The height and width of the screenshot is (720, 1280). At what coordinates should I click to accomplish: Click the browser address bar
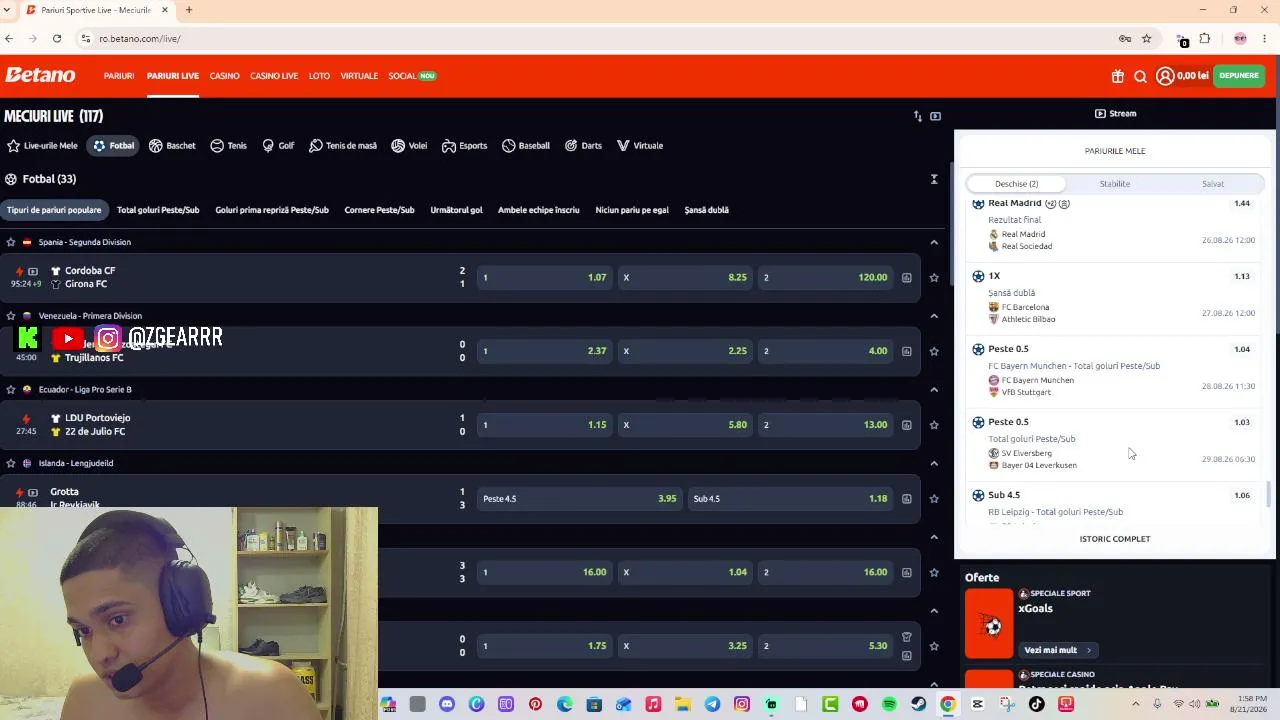600,38
